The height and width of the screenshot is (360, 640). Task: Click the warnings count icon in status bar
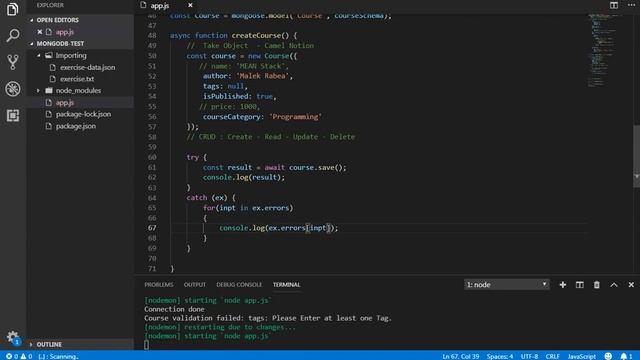[26, 356]
